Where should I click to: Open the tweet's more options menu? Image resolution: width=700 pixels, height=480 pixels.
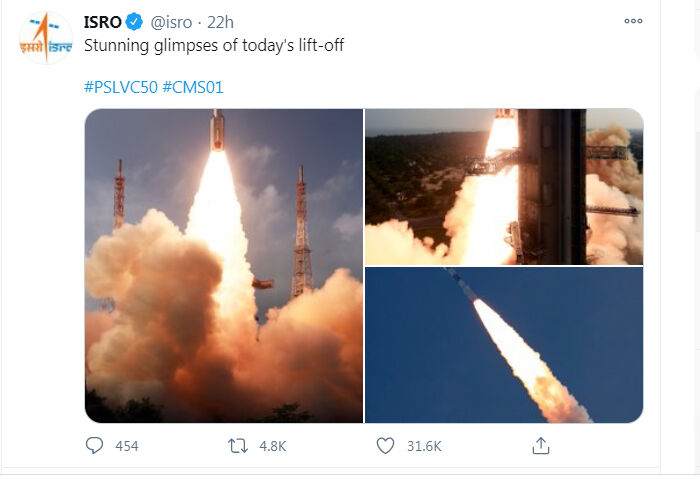point(632,21)
